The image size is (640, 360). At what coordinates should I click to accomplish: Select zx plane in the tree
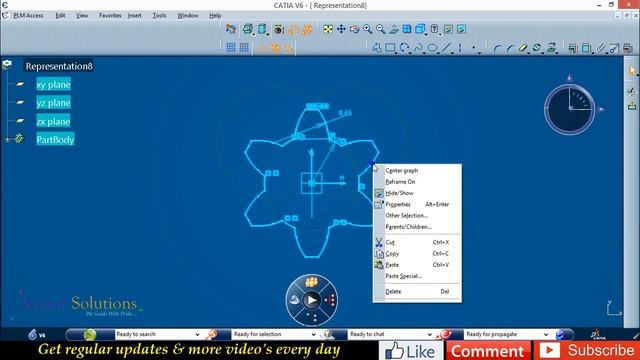(x=53, y=121)
